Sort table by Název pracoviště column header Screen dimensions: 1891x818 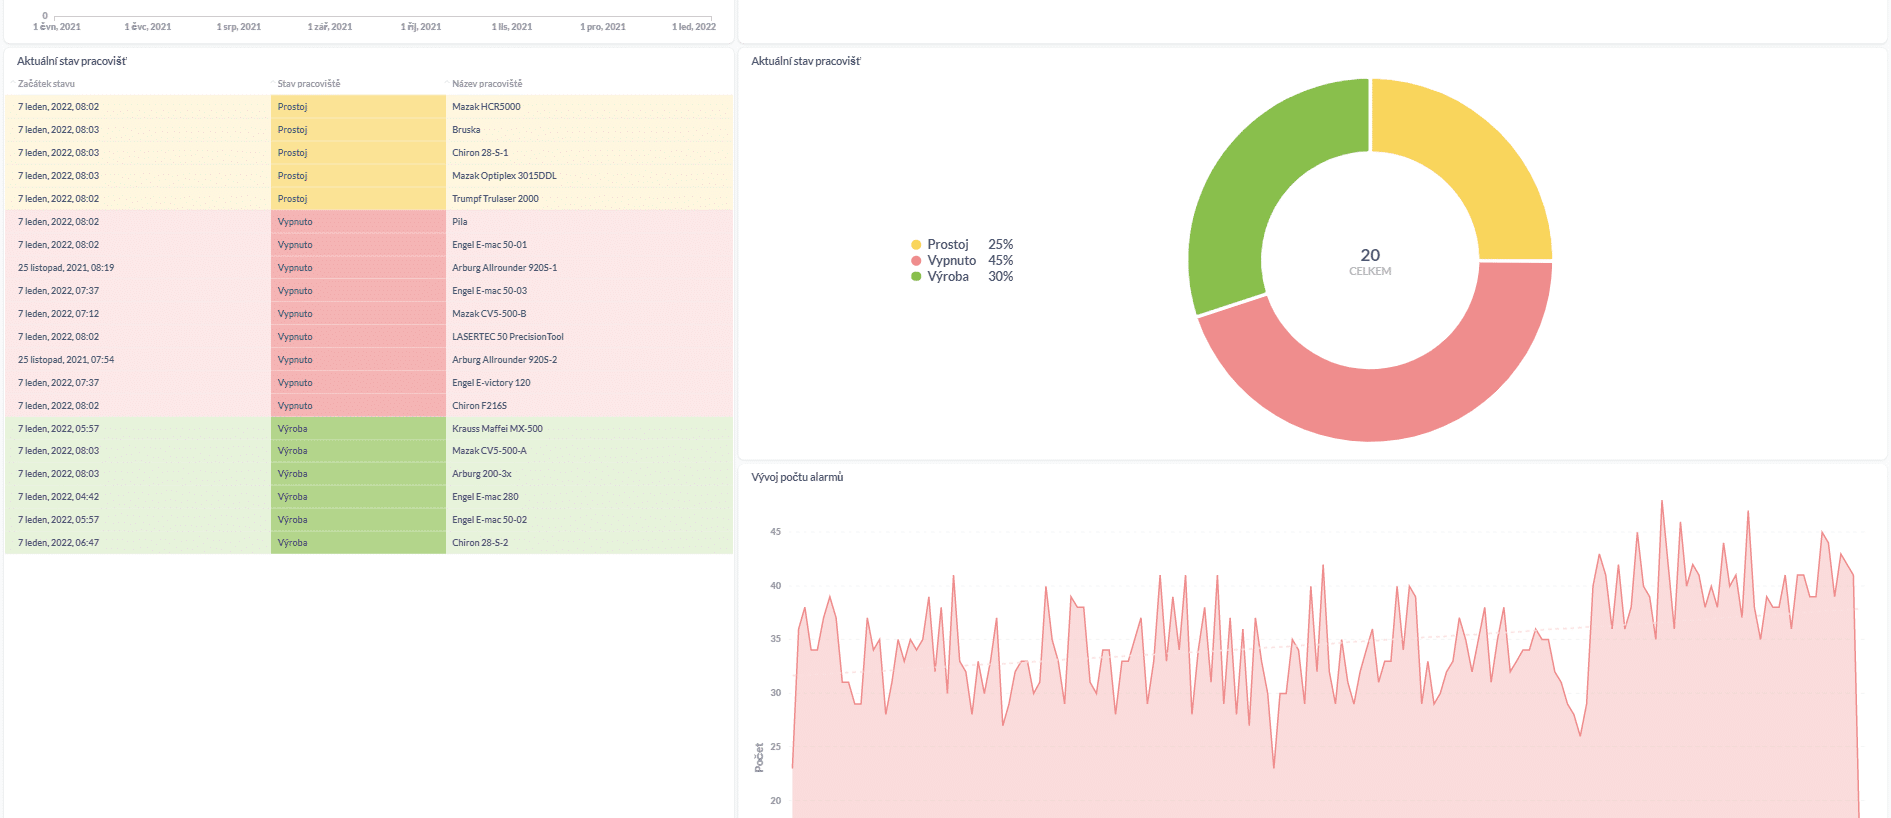(487, 84)
